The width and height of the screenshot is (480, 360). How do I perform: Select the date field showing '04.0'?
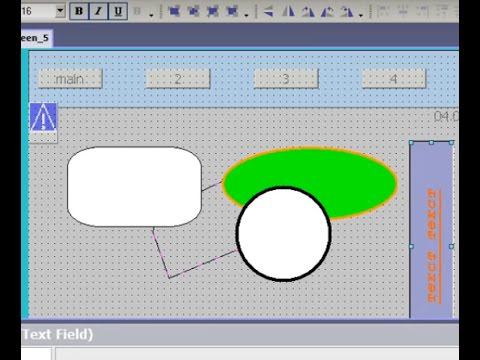(446, 116)
